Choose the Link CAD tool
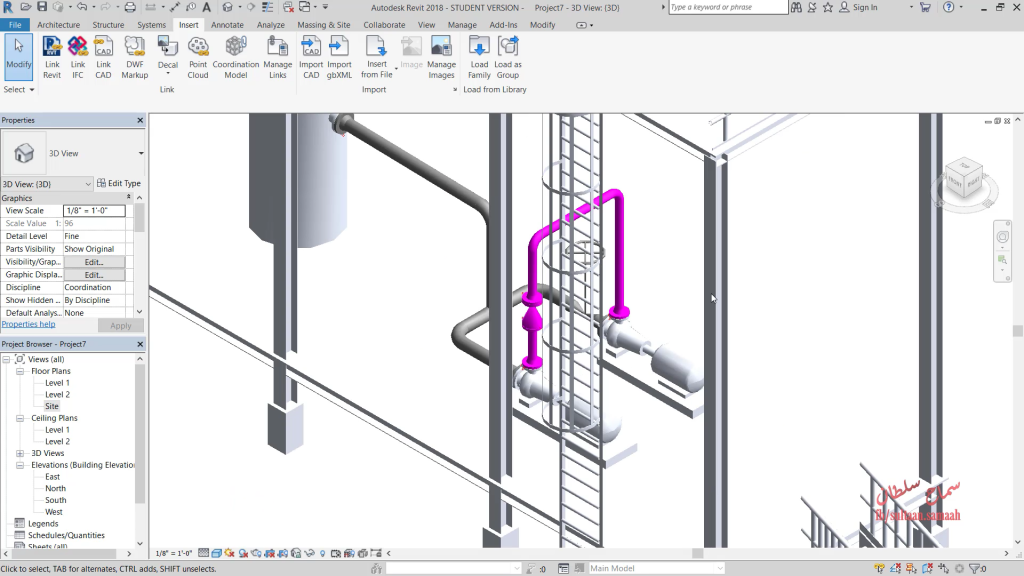1024x576 pixels. (103, 57)
